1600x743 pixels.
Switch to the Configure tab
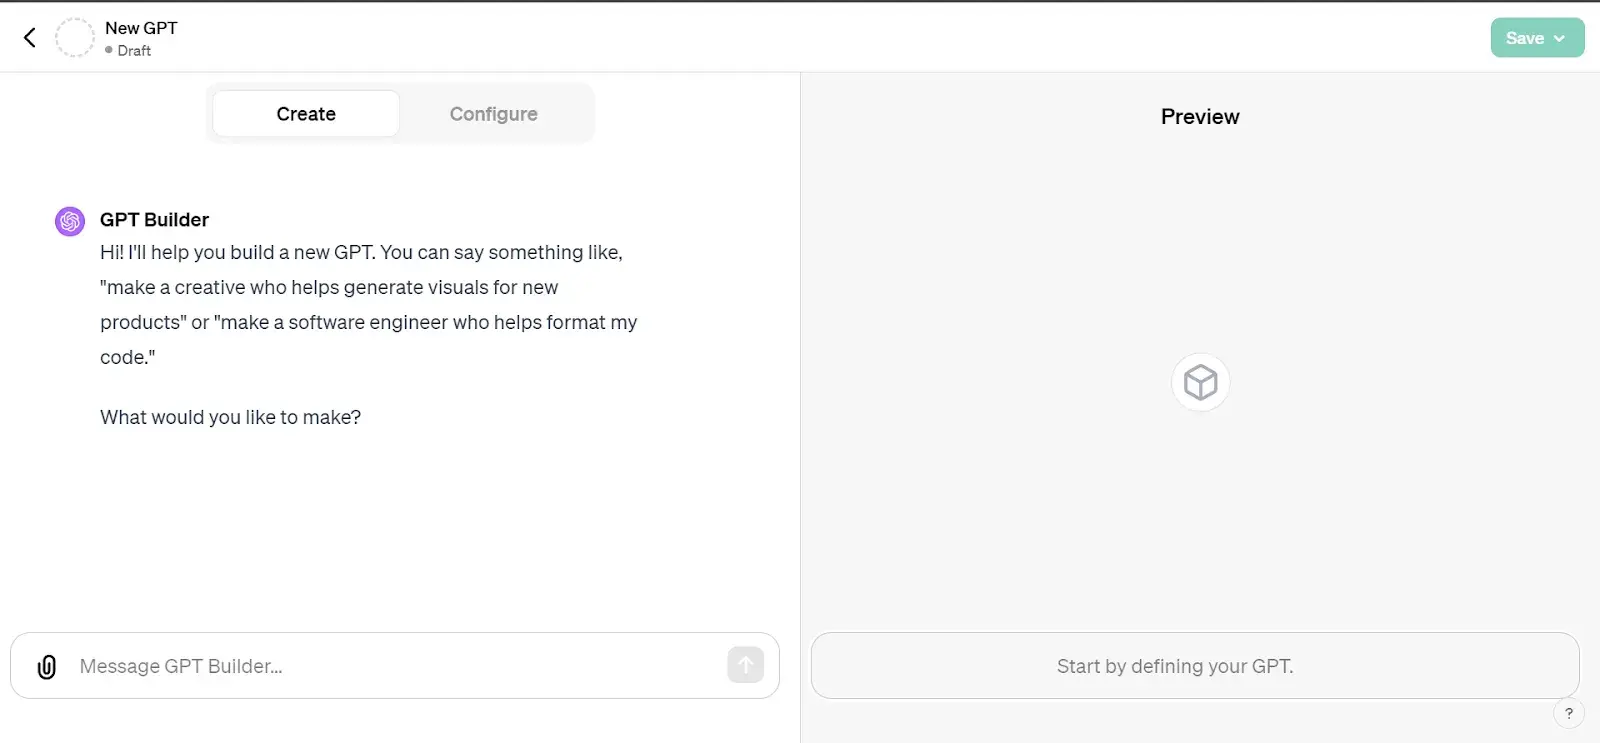[493, 113]
